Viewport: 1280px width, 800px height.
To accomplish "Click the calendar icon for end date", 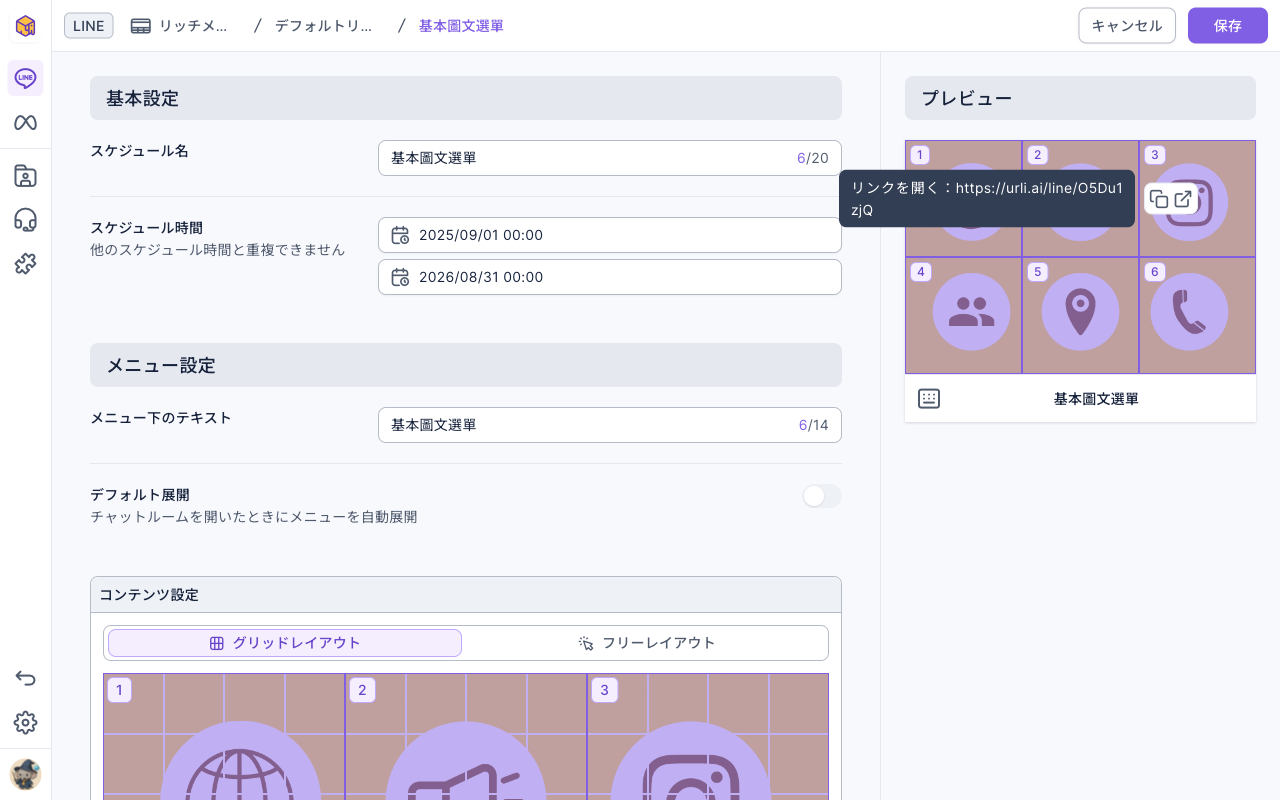I will (400, 277).
